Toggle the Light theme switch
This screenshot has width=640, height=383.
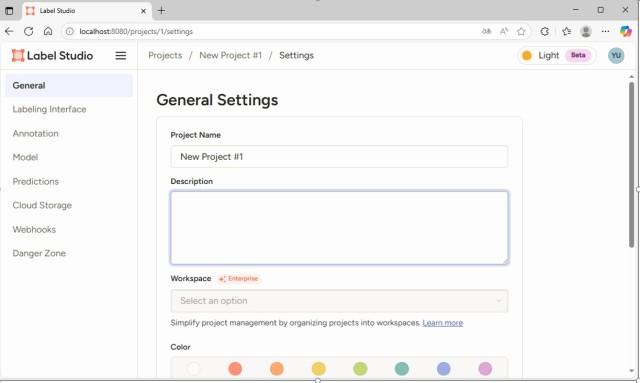coord(557,56)
